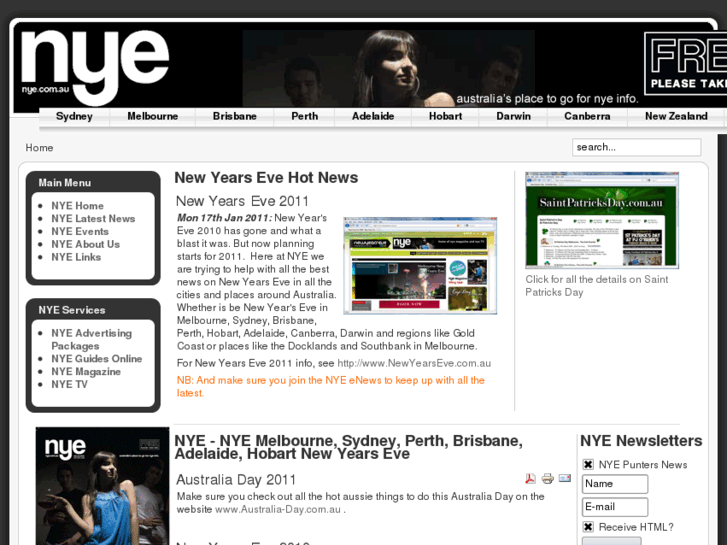This screenshot has width=727, height=545.
Task: Click the search field
Action: pos(636,147)
